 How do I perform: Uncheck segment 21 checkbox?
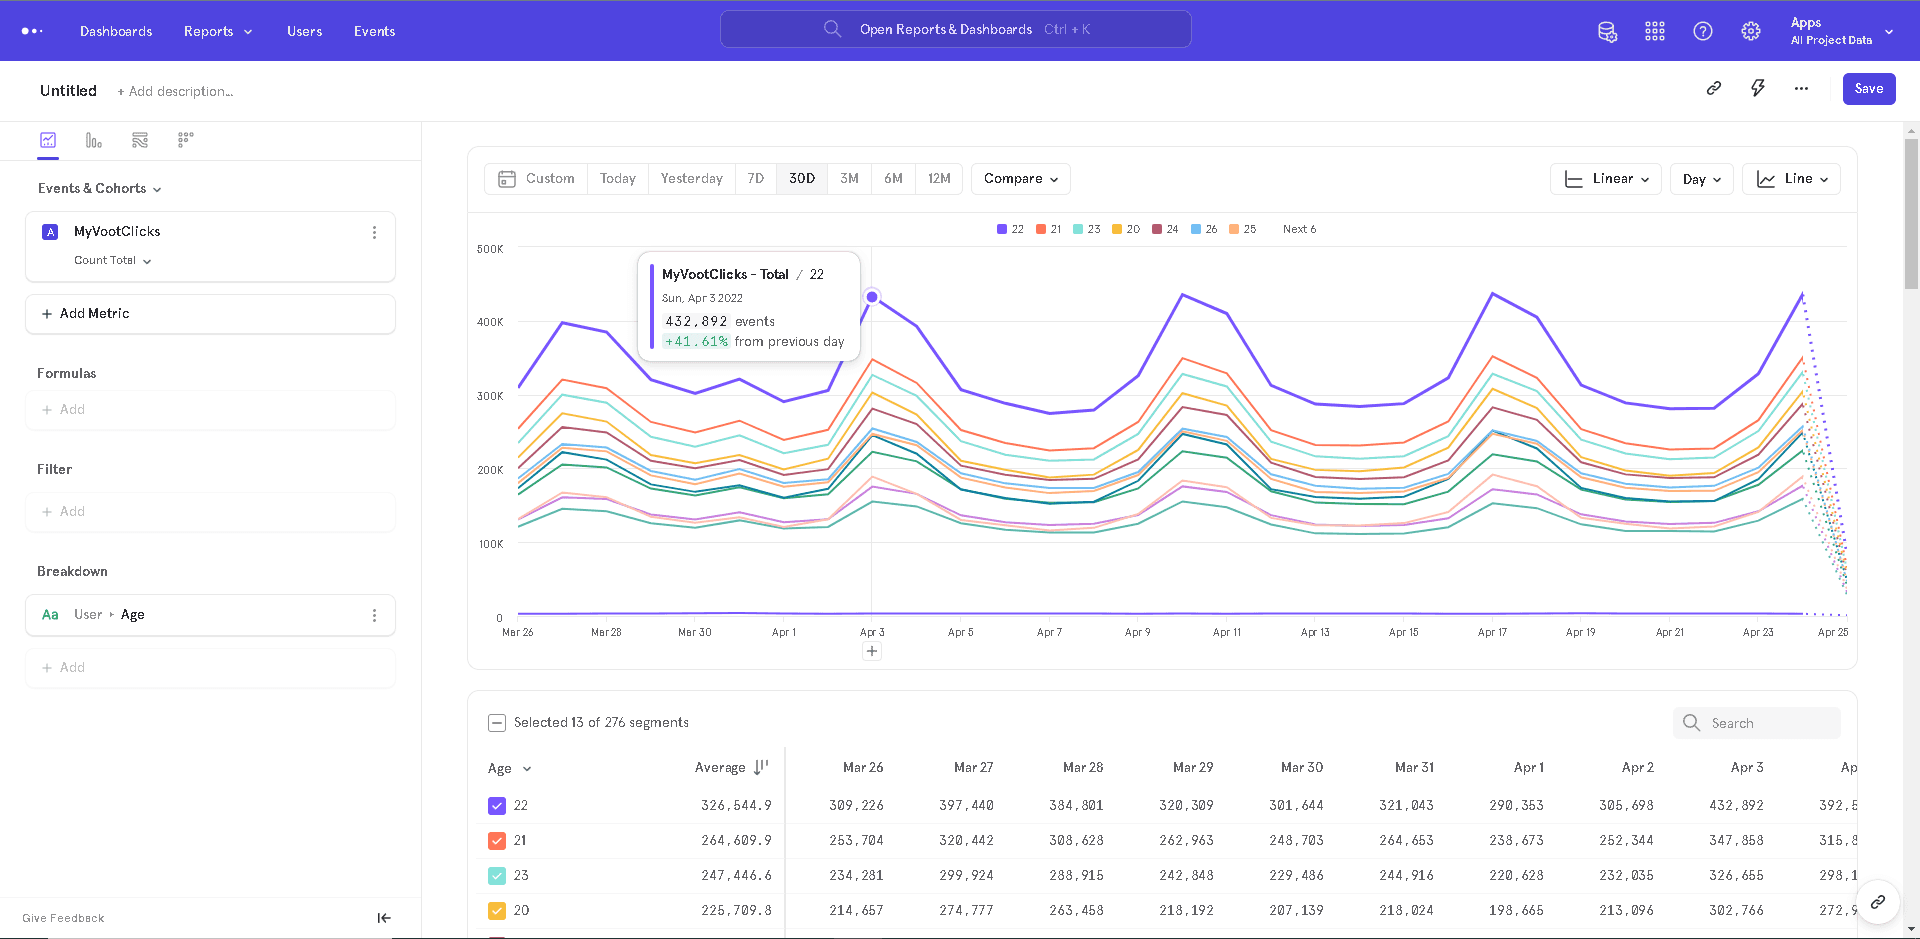(497, 840)
